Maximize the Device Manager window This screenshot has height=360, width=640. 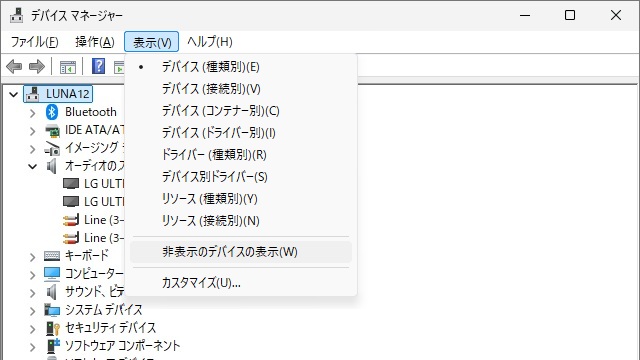coord(570,16)
